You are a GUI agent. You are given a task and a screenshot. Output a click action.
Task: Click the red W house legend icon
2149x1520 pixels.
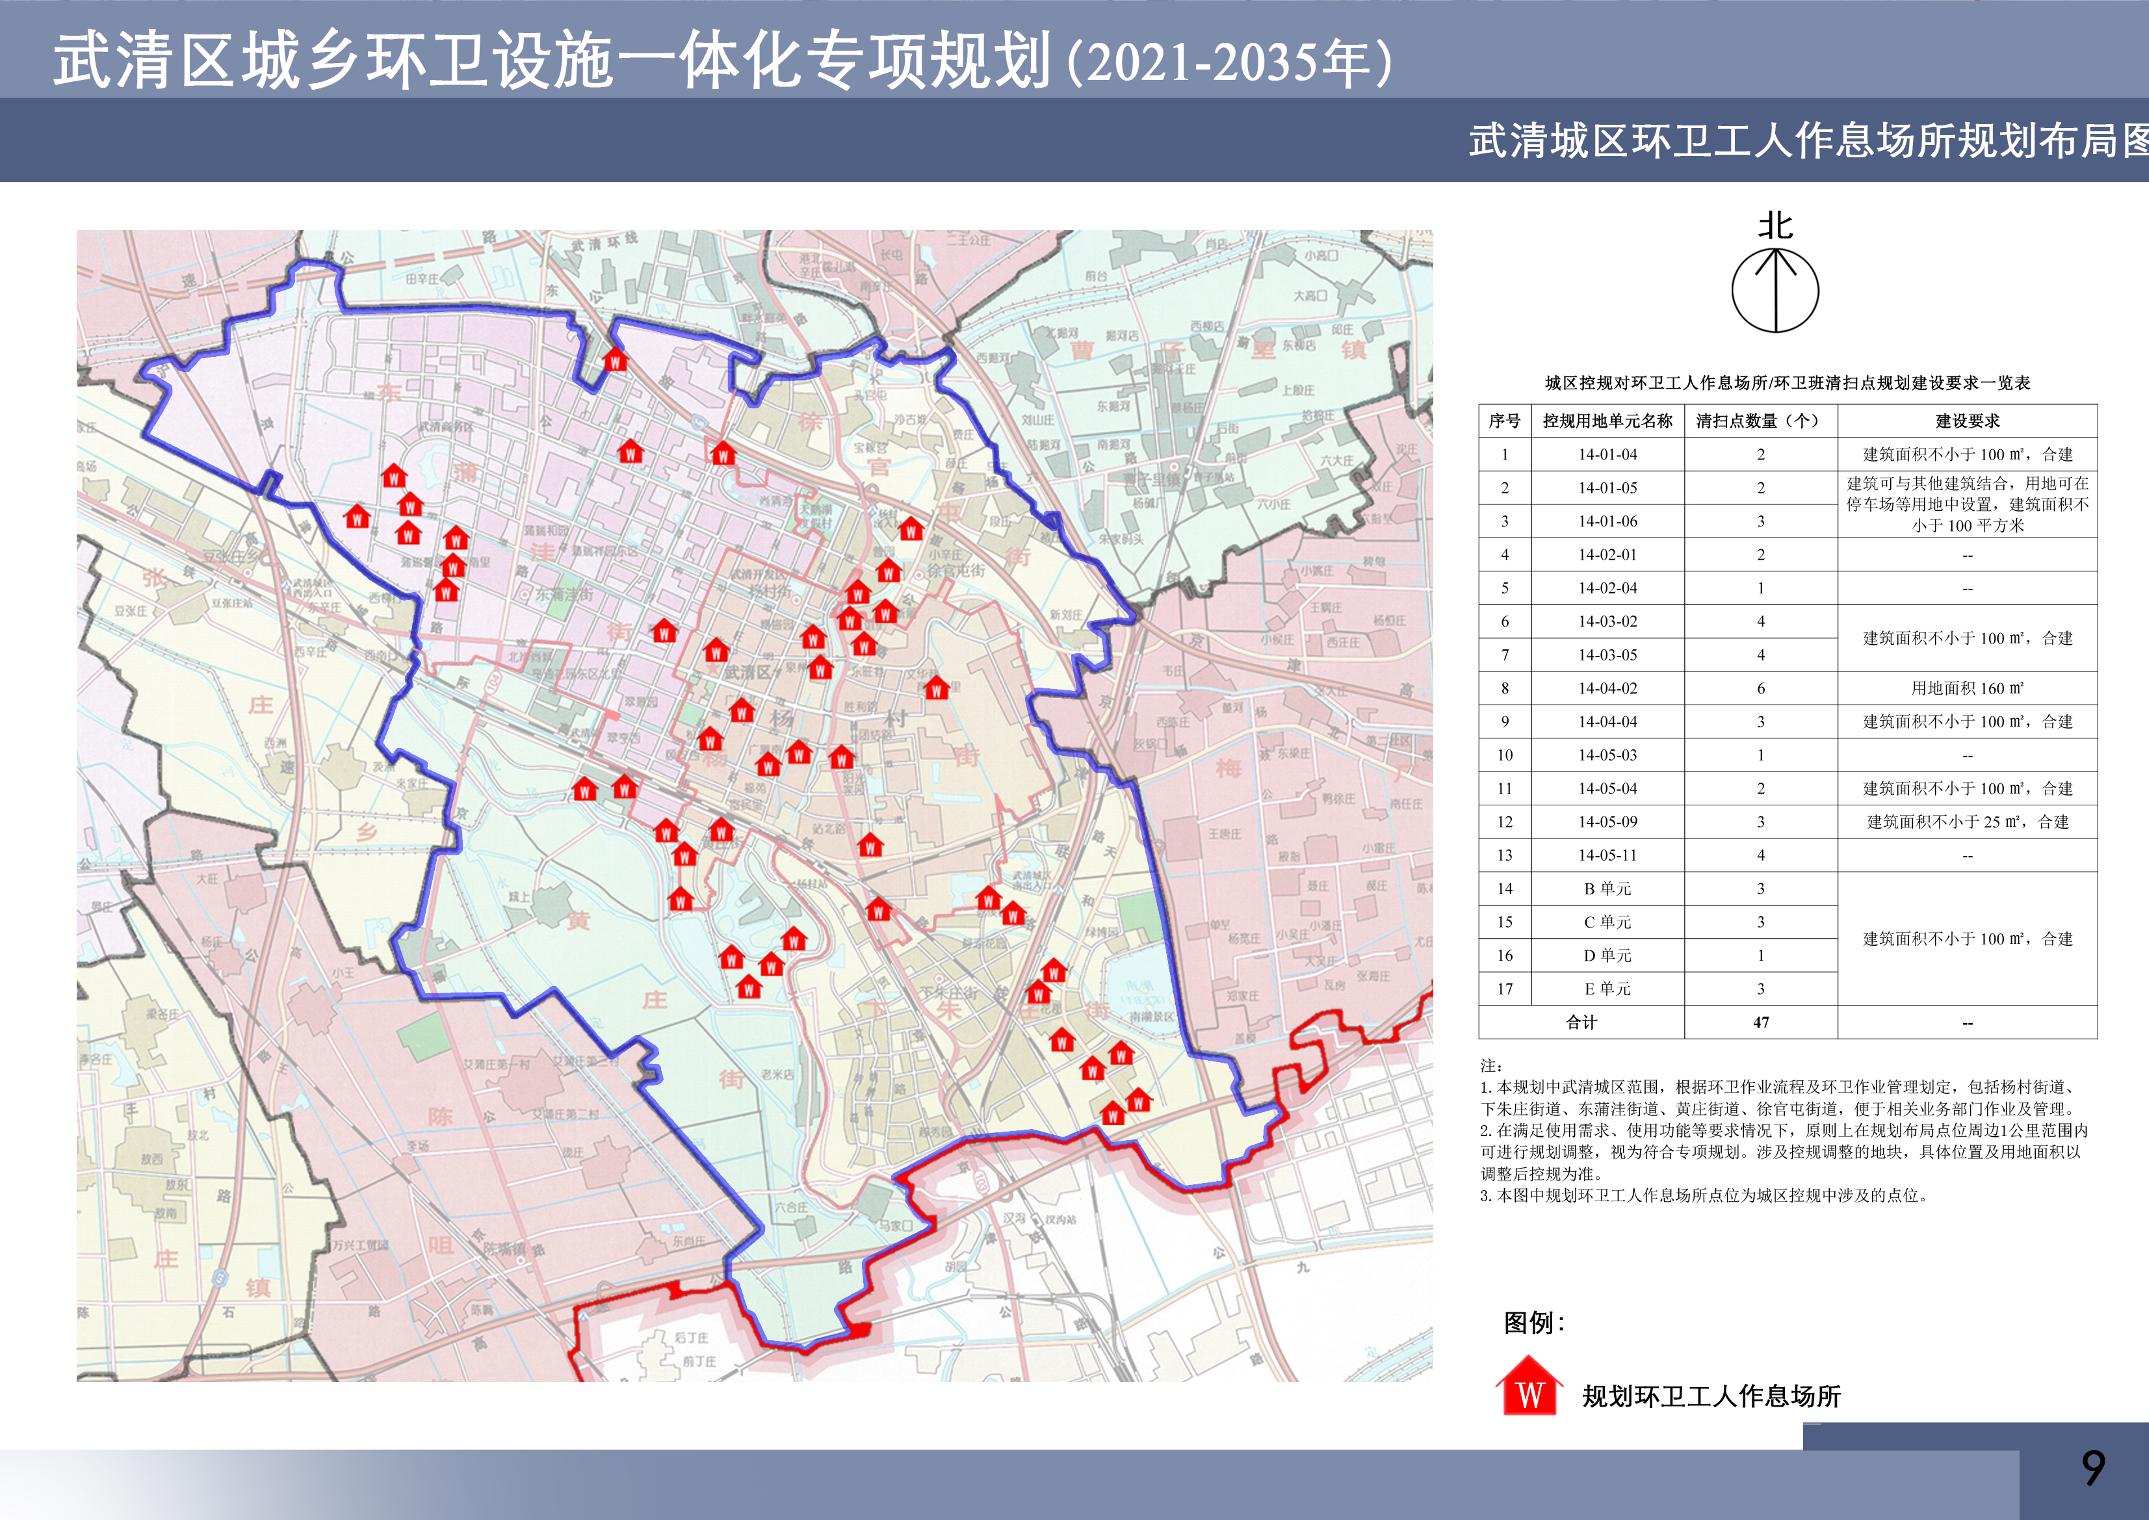point(1529,1387)
